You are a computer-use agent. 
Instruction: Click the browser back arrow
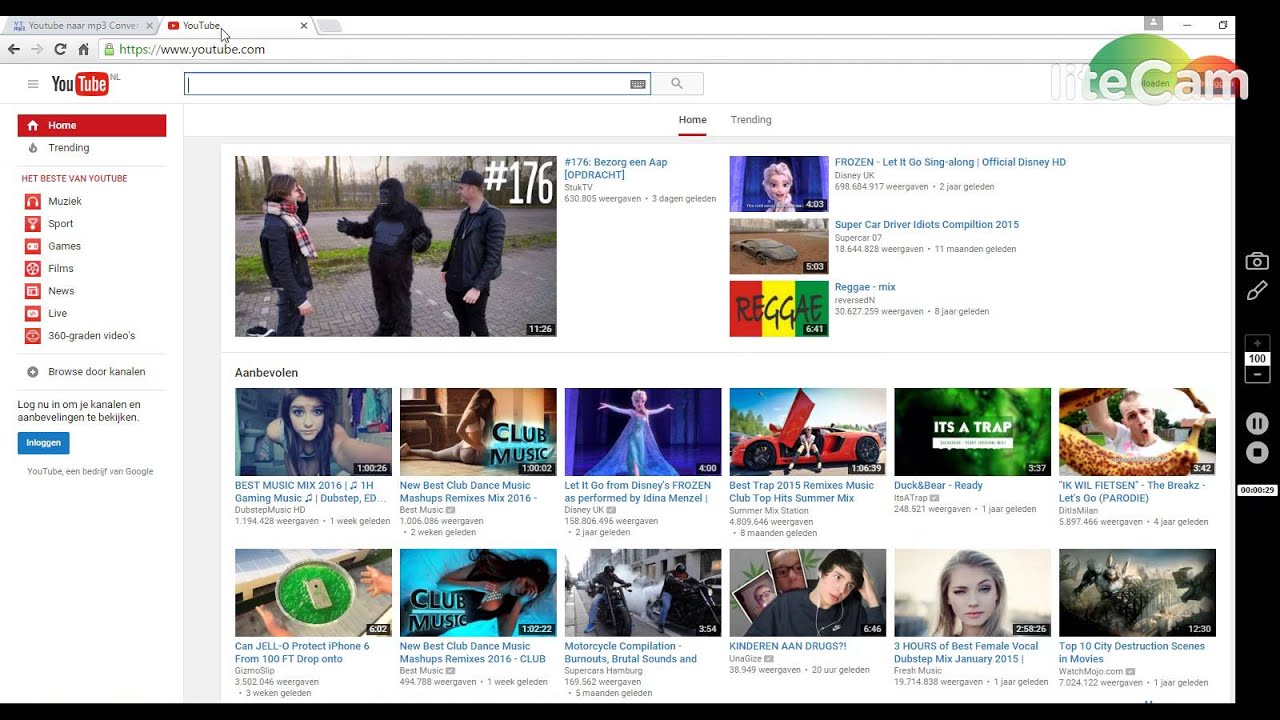point(14,49)
